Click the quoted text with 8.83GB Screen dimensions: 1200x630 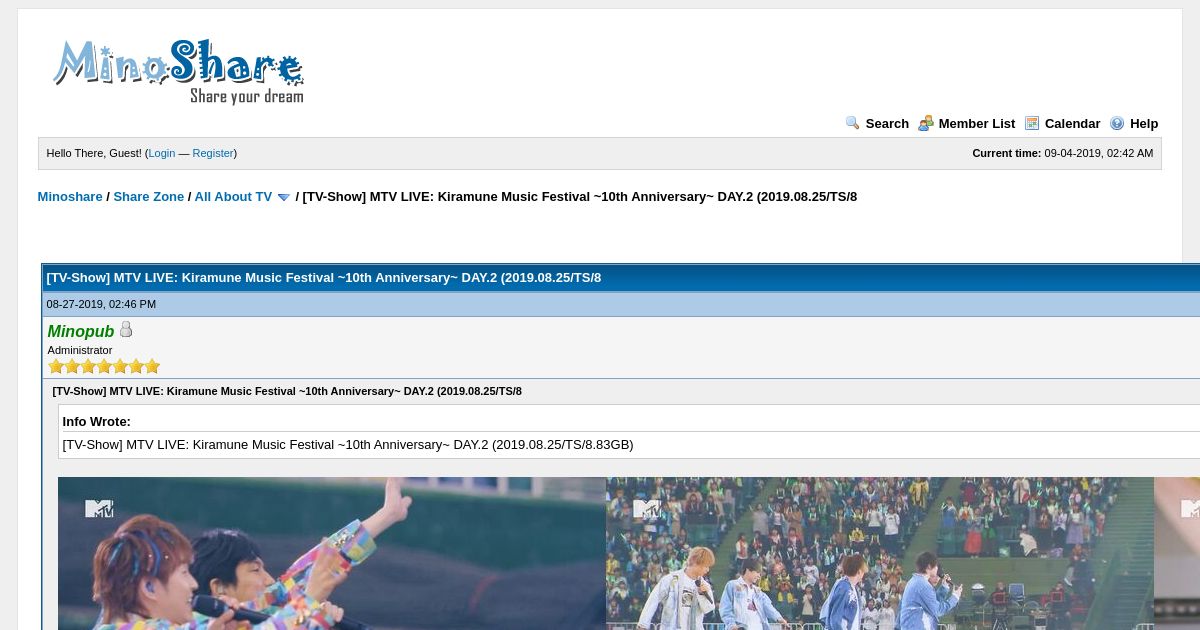point(348,445)
